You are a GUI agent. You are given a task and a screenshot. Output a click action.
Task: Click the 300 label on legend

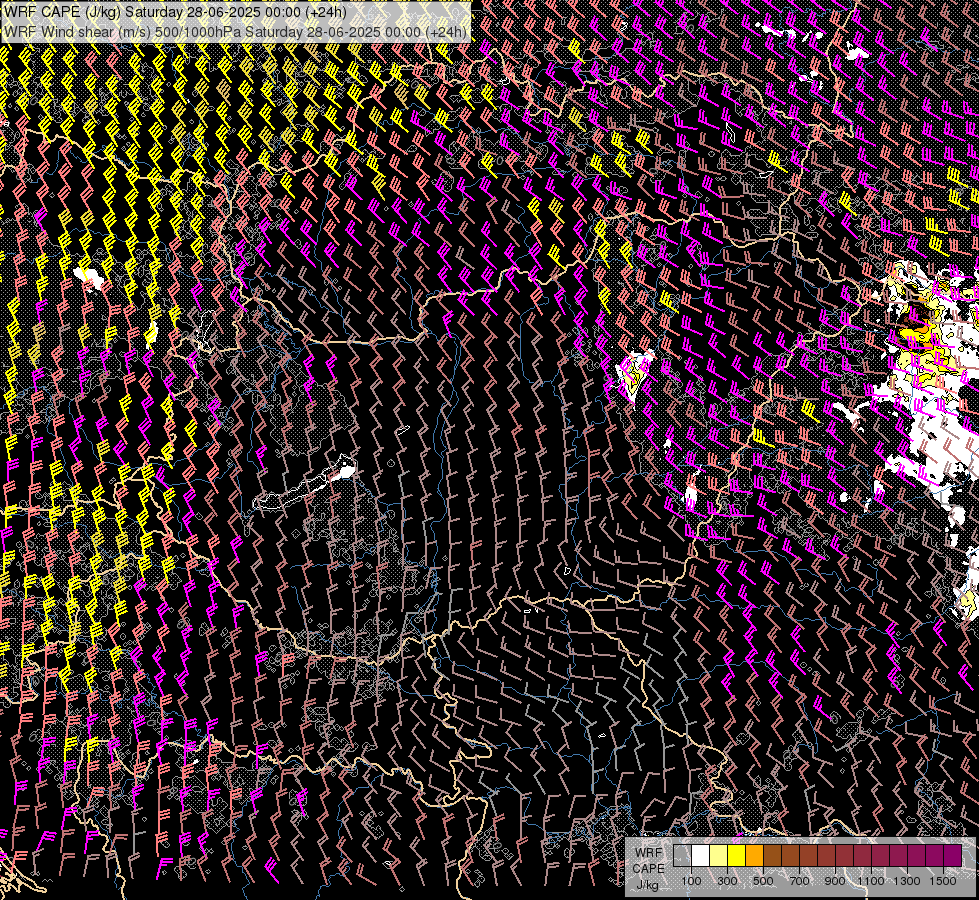coord(727,881)
